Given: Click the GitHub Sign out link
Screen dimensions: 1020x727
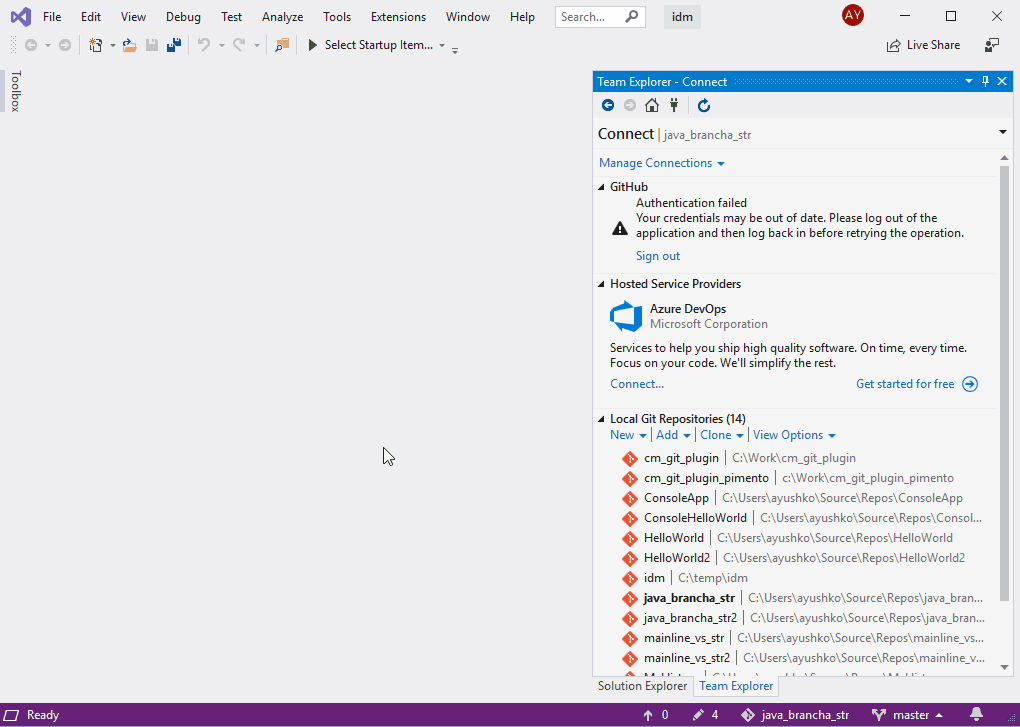Looking at the screenshot, I should pyautogui.click(x=658, y=256).
